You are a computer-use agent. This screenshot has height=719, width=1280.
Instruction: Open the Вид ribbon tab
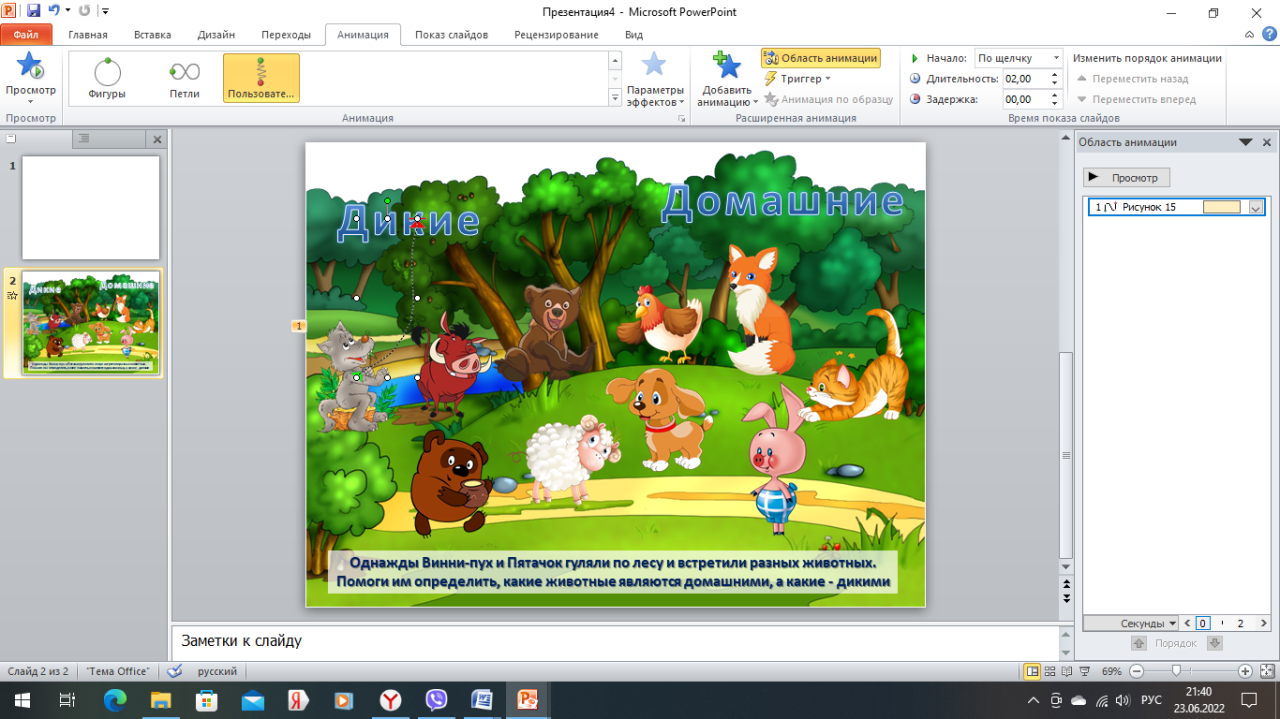point(634,35)
